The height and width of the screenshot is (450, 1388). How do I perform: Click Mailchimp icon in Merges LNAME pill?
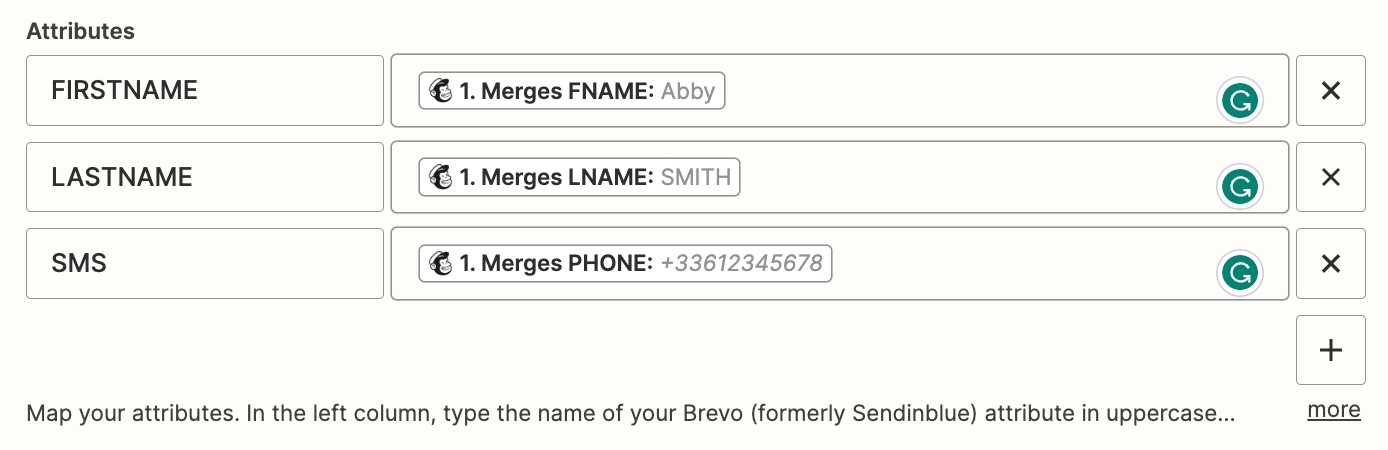pos(440,177)
